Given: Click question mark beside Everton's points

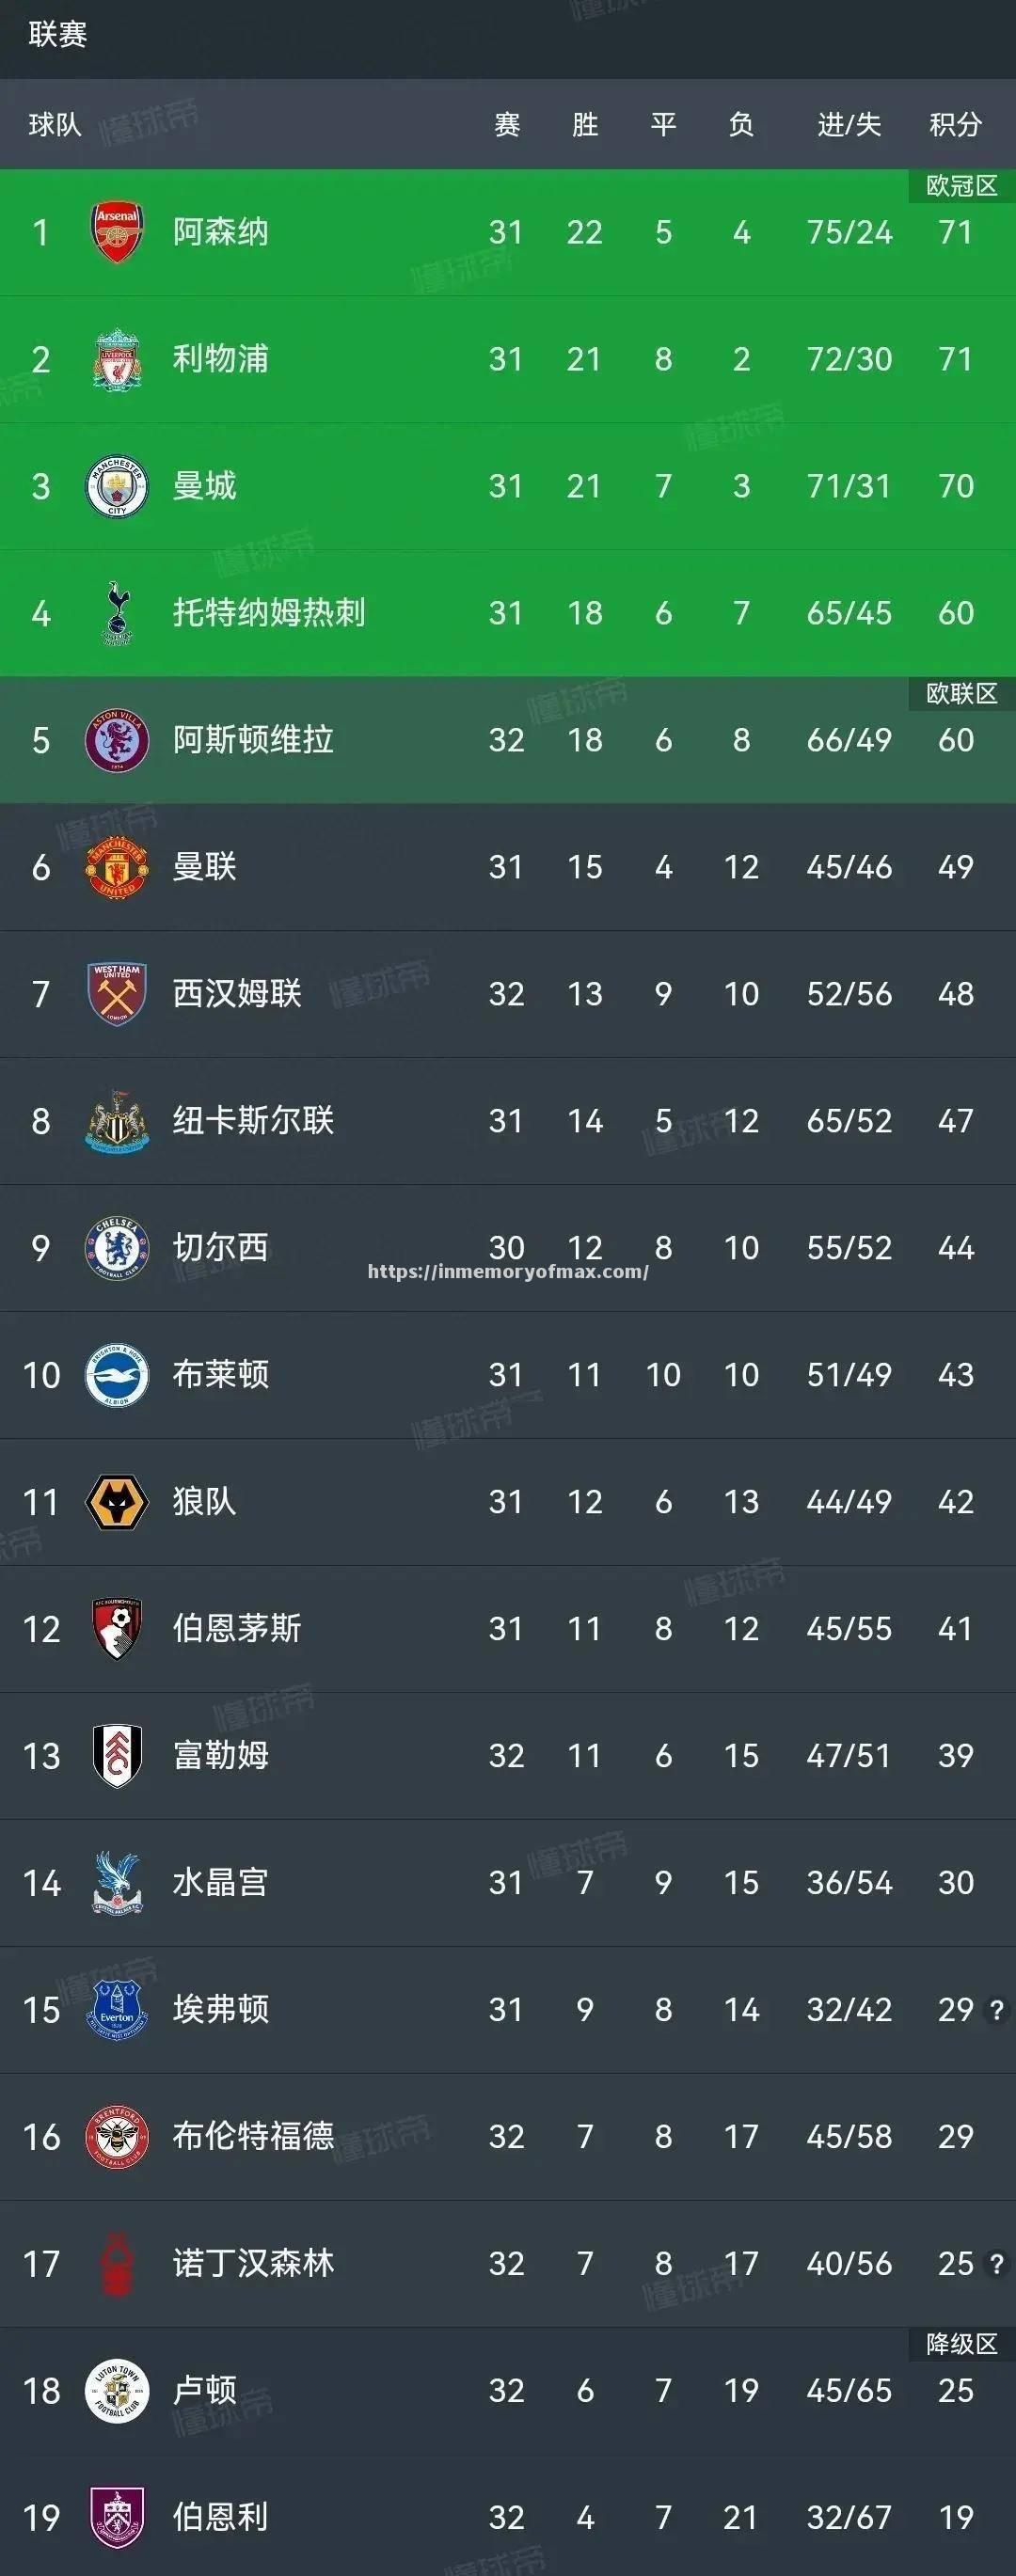Looking at the screenshot, I should (996, 2009).
